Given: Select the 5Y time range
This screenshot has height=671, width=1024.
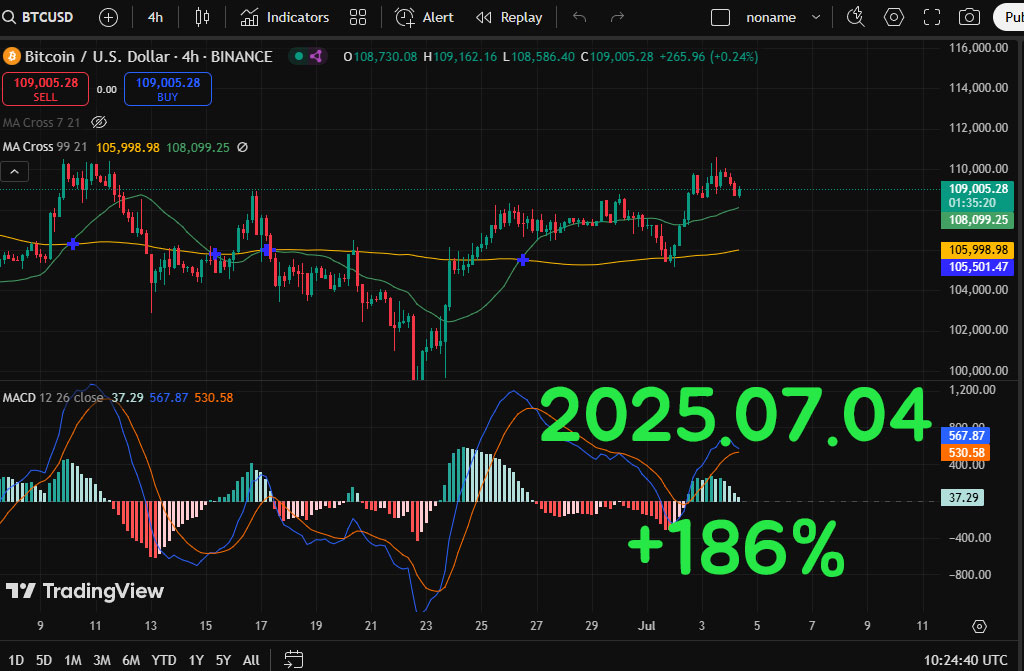Looking at the screenshot, I should pyautogui.click(x=223, y=660).
